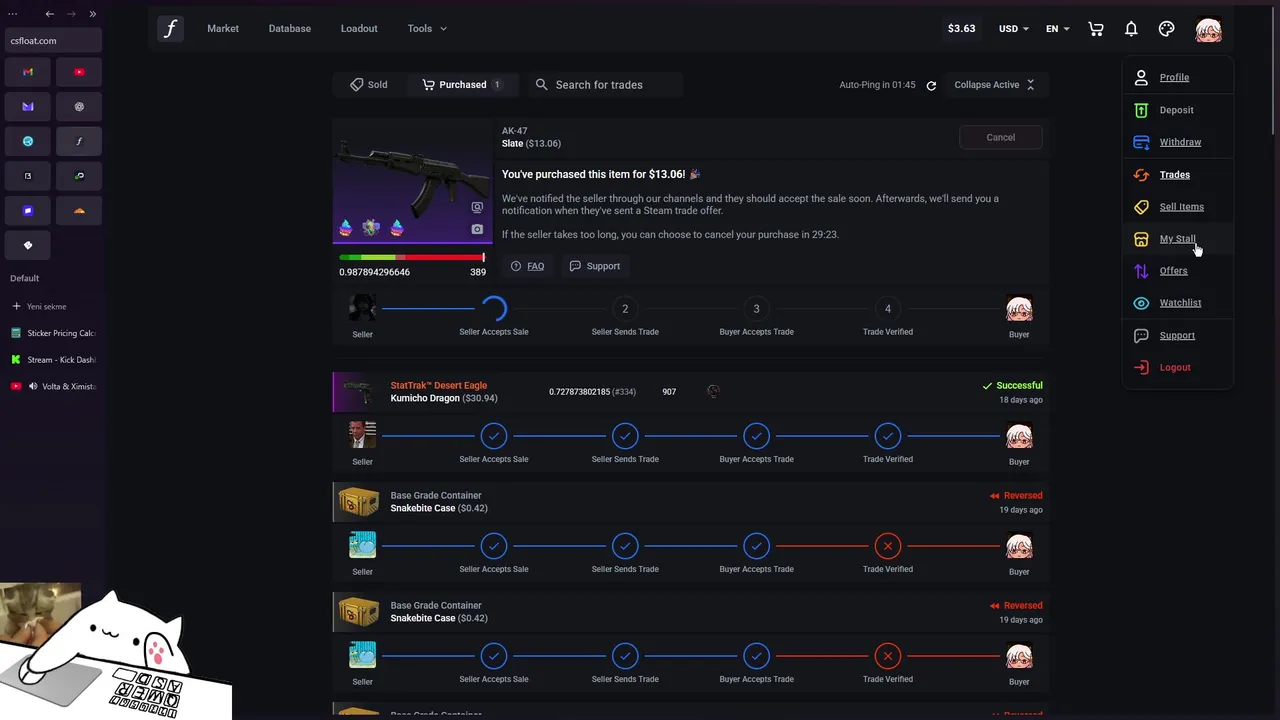Click the Desert Eagle sticker icon
Viewport: 1280px width, 720px height.
tap(713, 391)
